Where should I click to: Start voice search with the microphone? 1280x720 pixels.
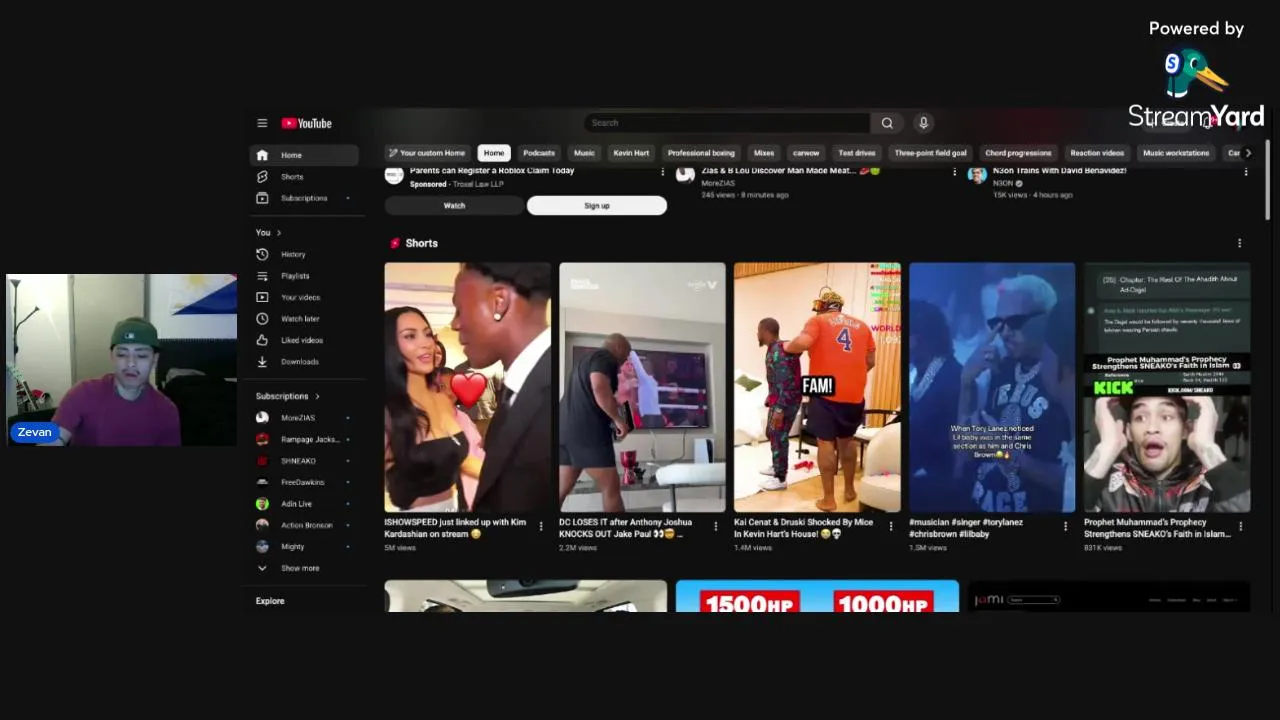click(x=923, y=123)
